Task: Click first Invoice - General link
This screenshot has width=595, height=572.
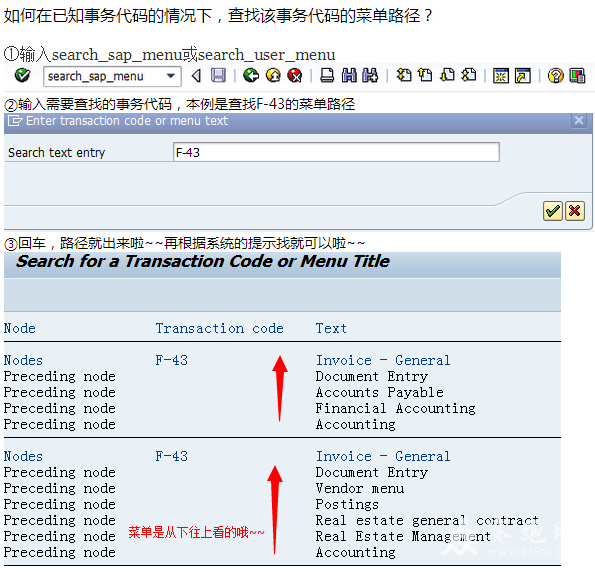Action: point(383,360)
